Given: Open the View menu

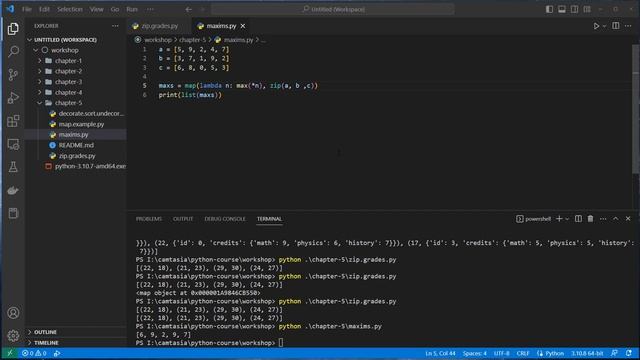Looking at the screenshot, I should tap(96, 9).
